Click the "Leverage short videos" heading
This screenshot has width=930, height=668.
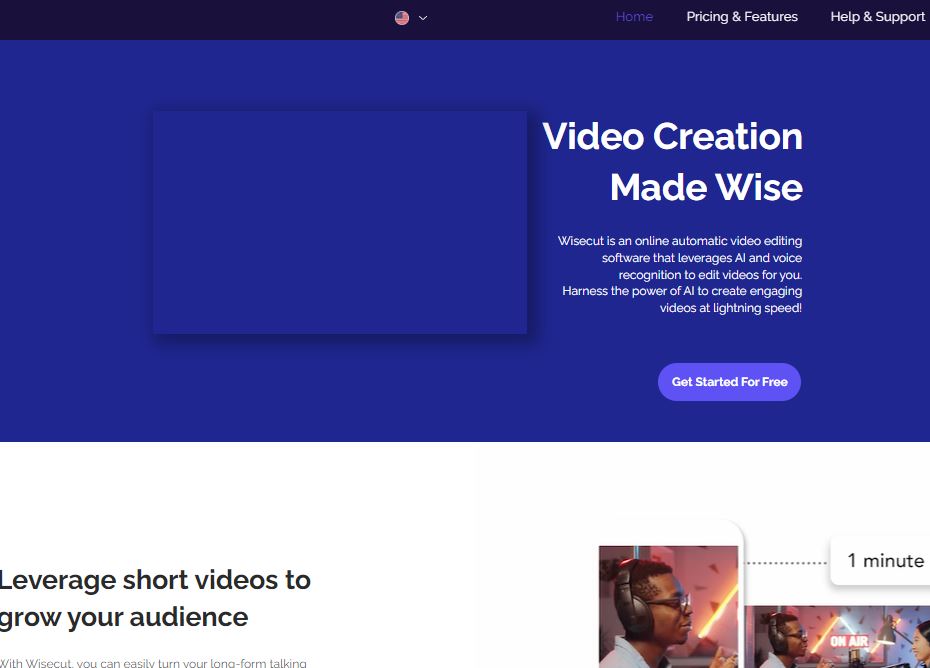click(155, 598)
